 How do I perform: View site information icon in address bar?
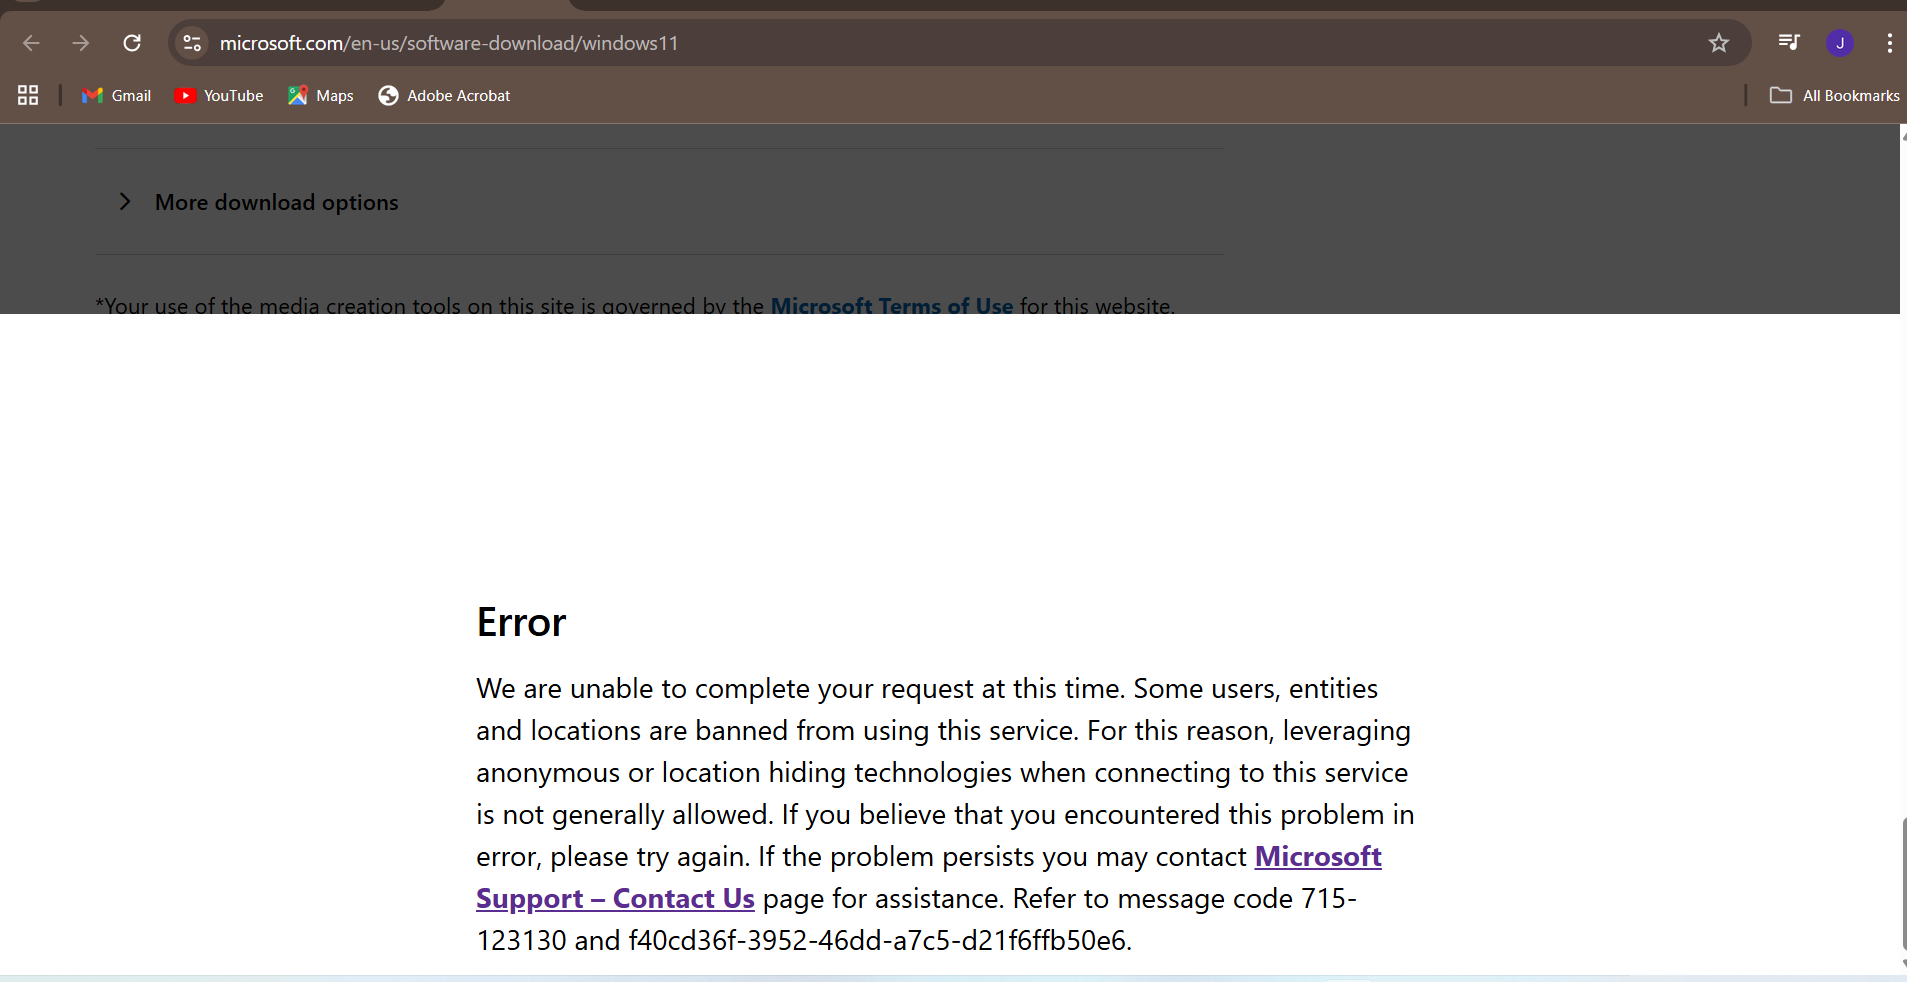click(192, 43)
